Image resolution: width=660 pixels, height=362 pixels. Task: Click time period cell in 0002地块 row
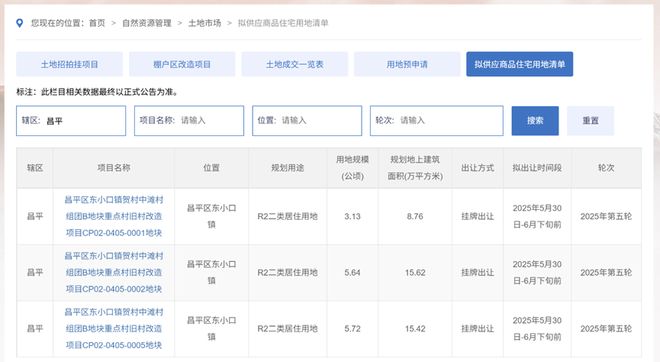click(x=537, y=272)
